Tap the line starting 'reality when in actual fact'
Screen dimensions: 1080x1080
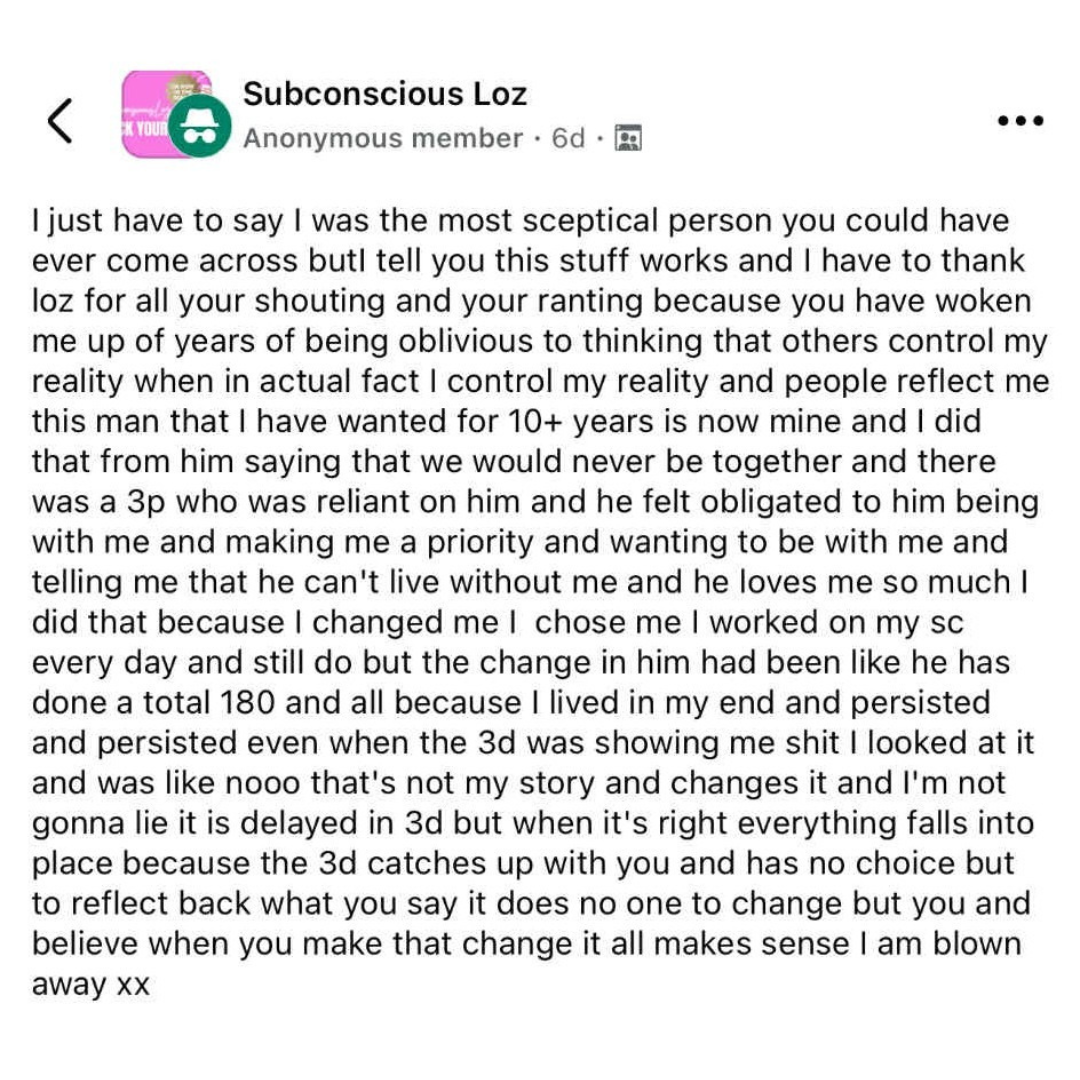click(x=541, y=382)
